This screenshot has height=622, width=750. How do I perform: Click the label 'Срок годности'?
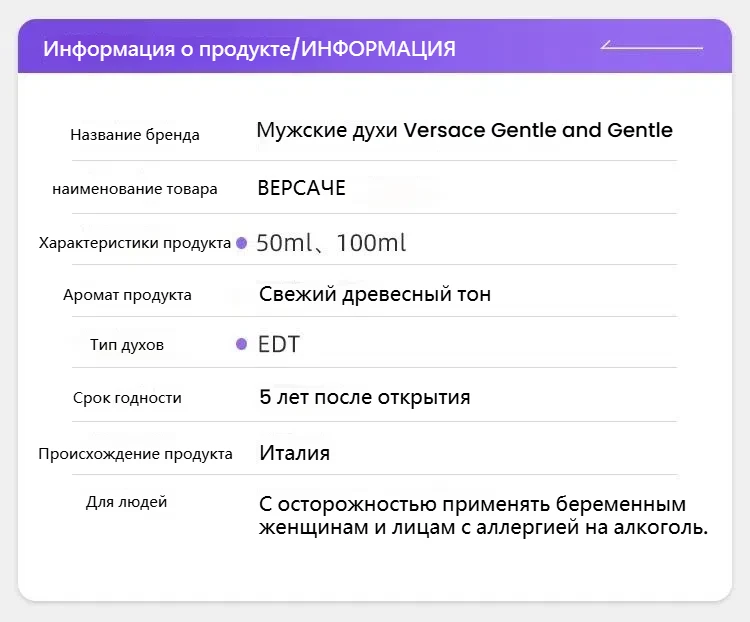(x=127, y=398)
